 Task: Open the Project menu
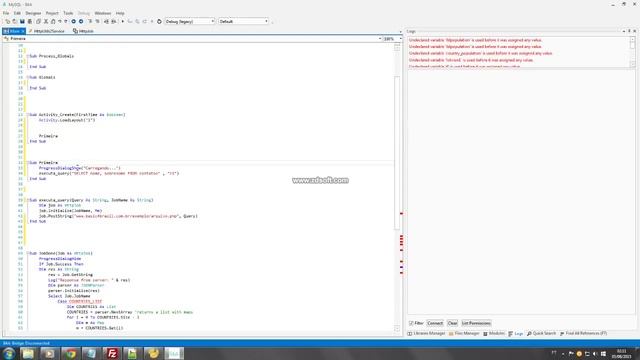(52, 13)
